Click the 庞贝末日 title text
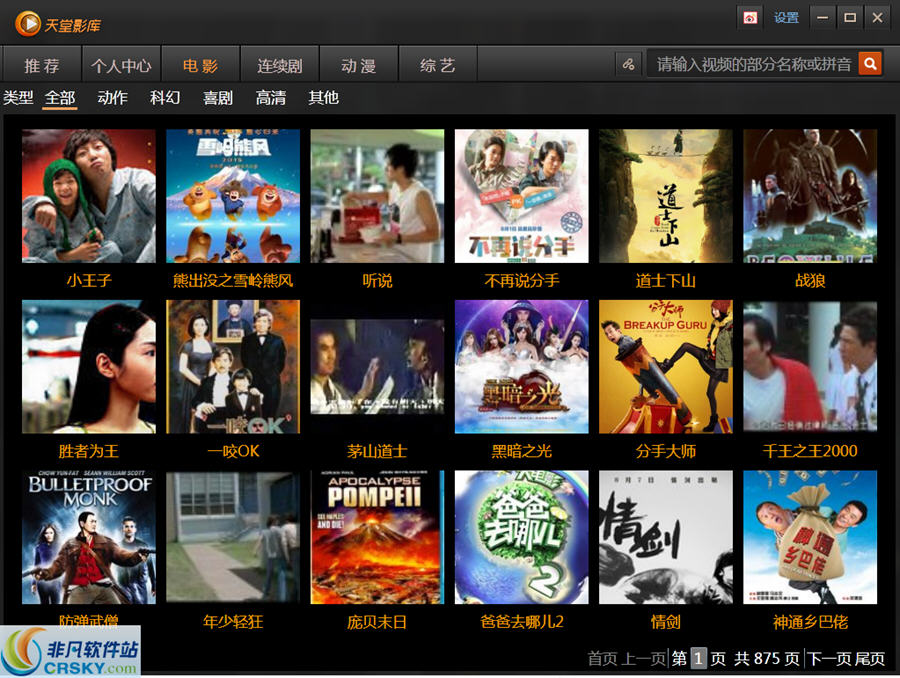The width and height of the screenshot is (900, 678). click(x=377, y=622)
